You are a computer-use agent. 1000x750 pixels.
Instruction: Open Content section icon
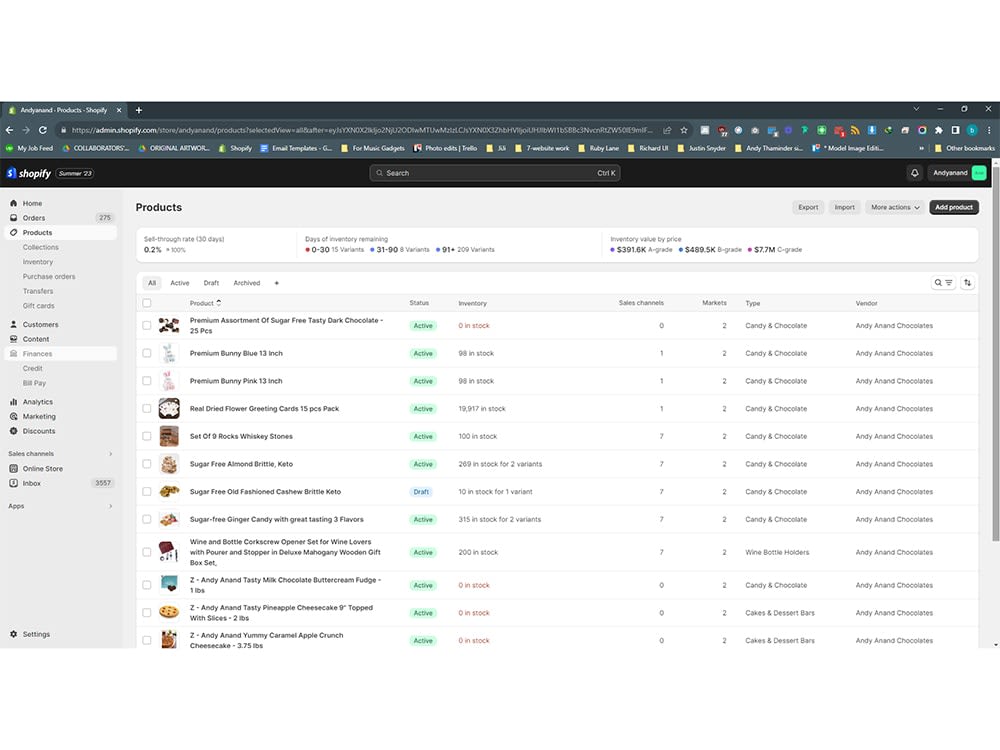point(13,339)
